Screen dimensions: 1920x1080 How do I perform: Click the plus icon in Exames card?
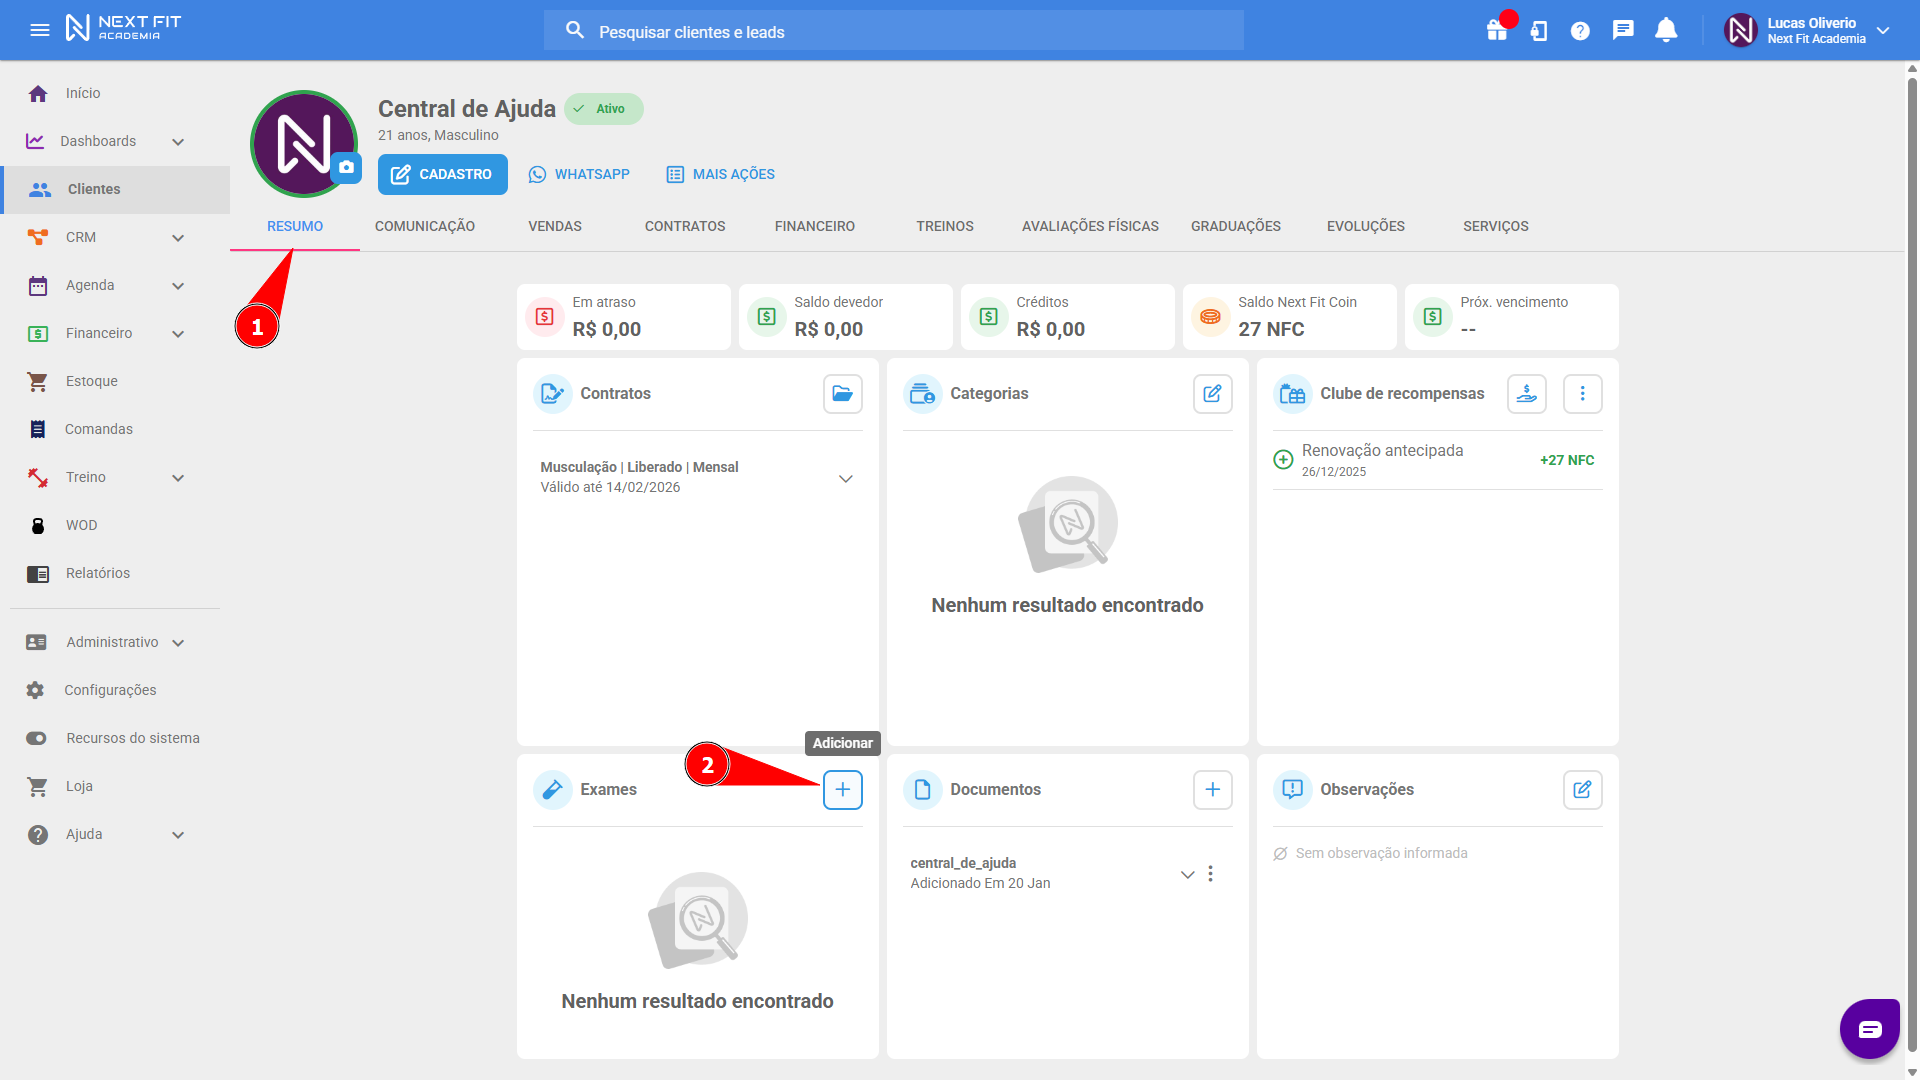(x=842, y=790)
